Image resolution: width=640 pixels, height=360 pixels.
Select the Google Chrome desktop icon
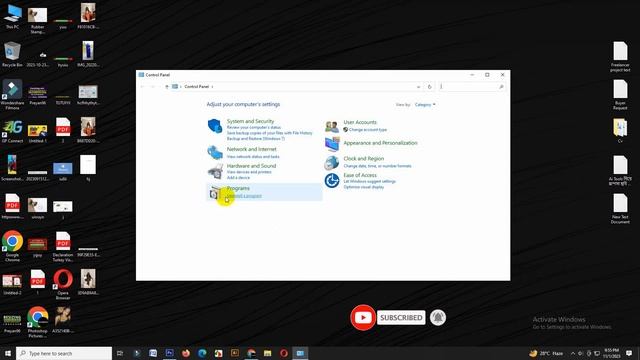12,246
